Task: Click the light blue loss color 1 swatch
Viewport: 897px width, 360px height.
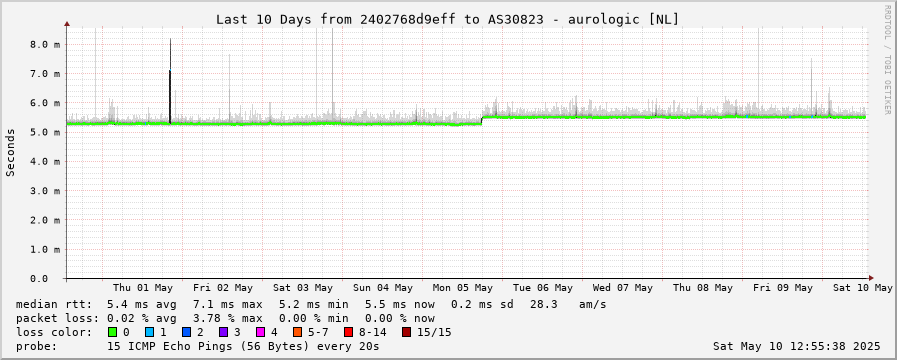Action: pos(149,332)
